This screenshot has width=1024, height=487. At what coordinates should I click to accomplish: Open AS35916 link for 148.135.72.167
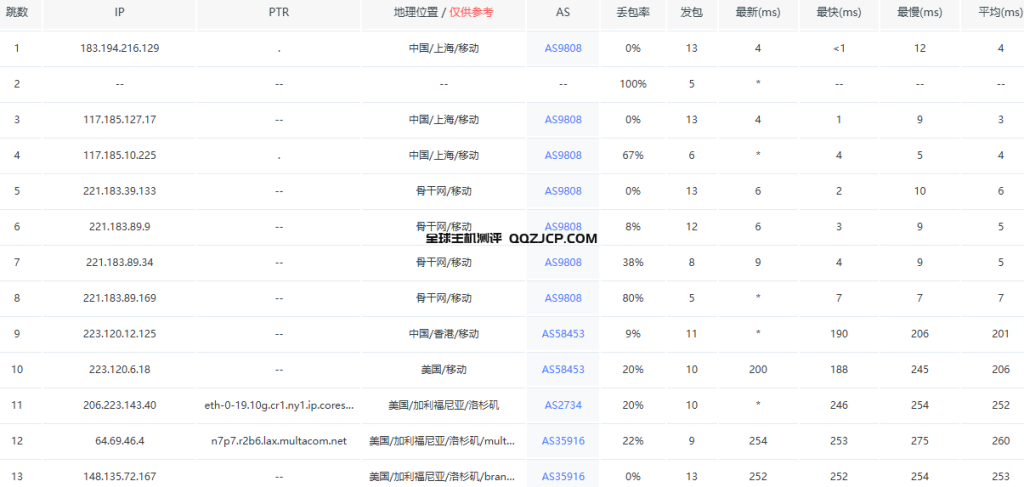coord(563,477)
